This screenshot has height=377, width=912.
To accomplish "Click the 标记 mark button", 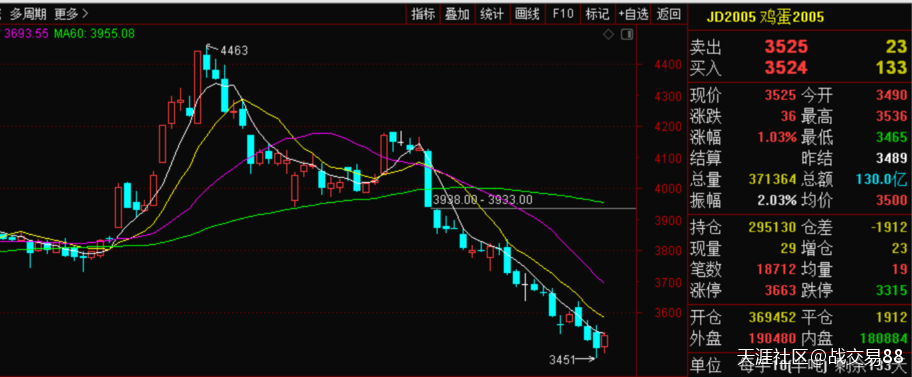I will click(x=597, y=14).
